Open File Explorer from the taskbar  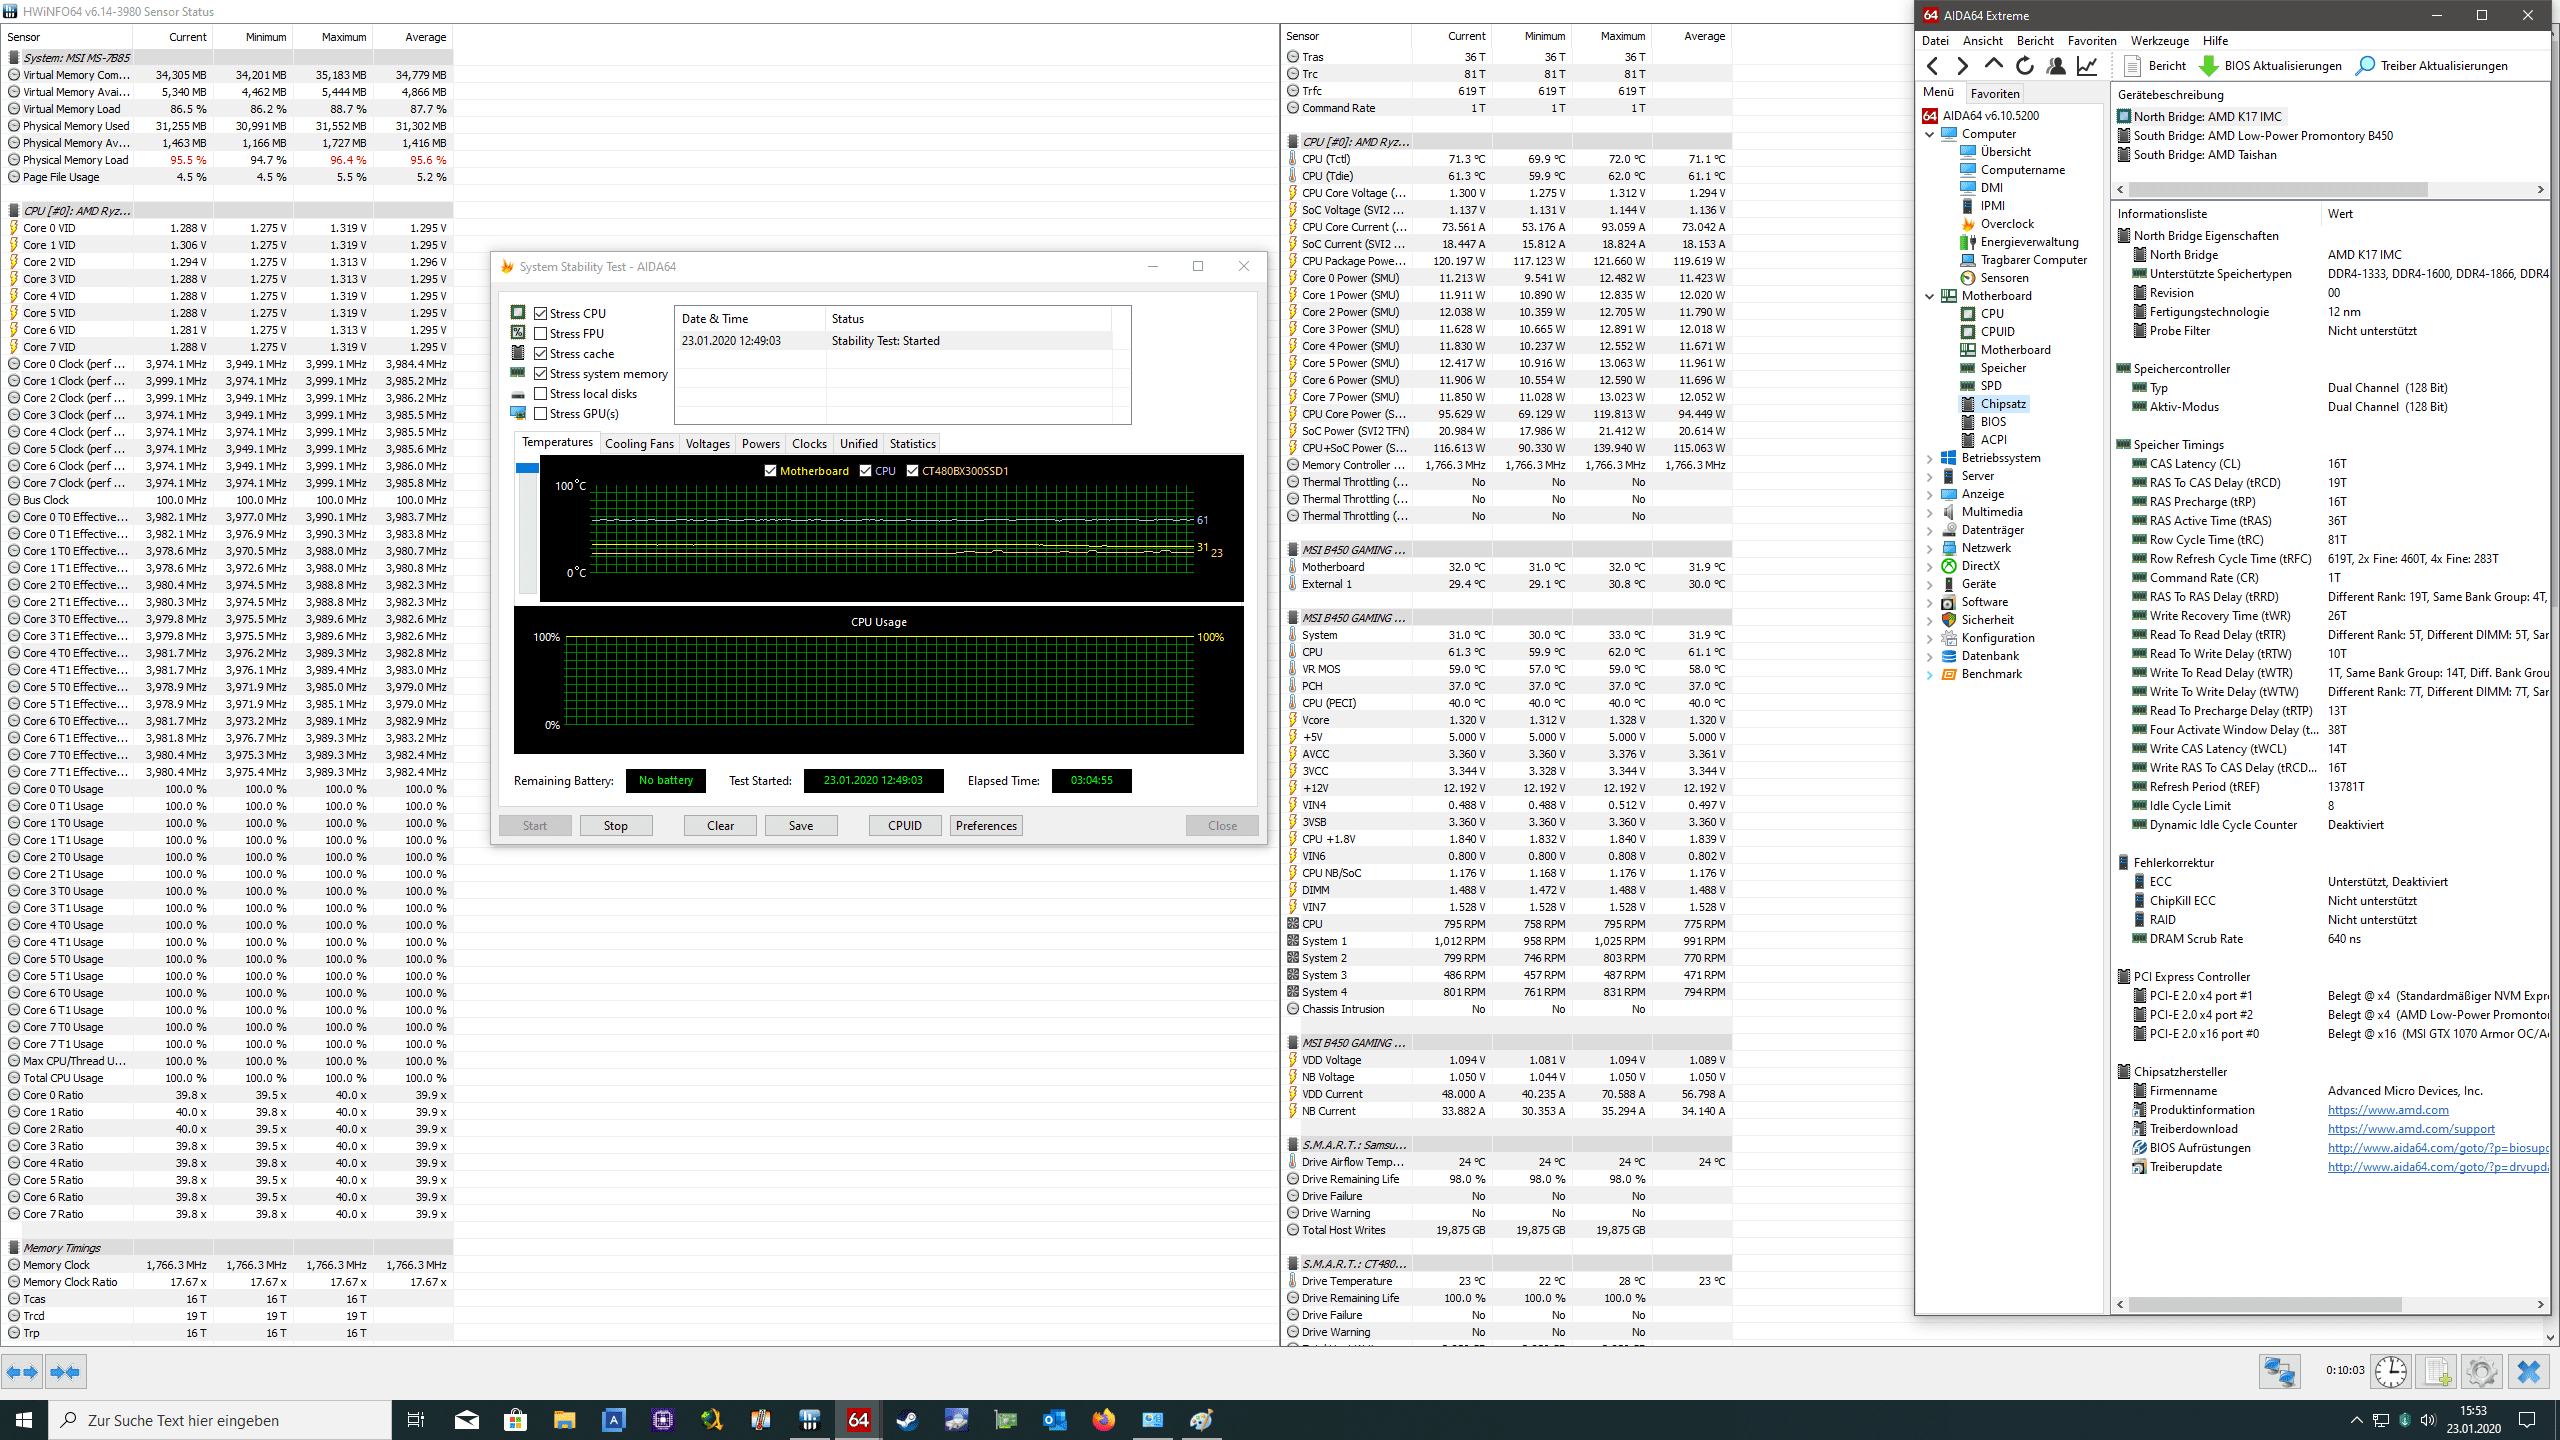click(x=564, y=1420)
